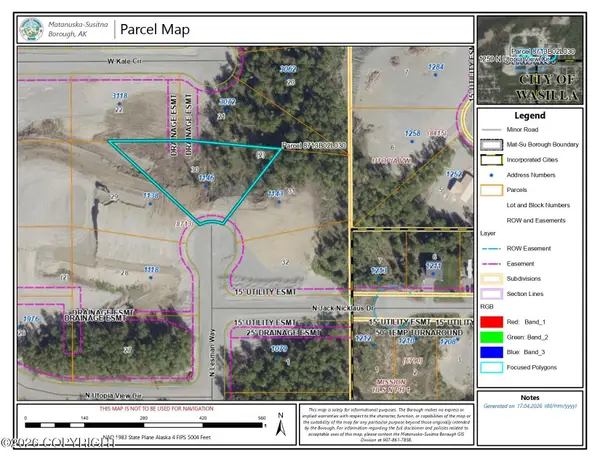This screenshot has width=600, height=464.
Task: Click the cyan Focused Polygons swatch
Action: pos(492,368)
